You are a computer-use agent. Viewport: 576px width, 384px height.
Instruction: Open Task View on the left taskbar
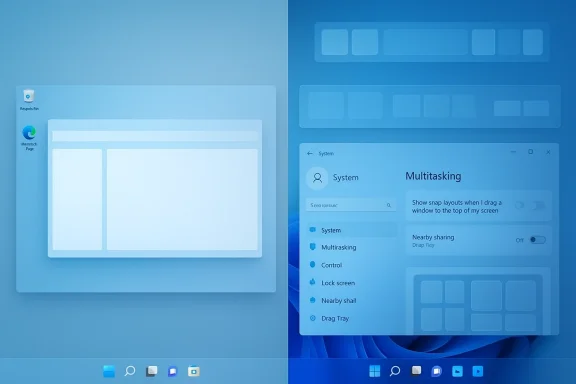(151, 371)
